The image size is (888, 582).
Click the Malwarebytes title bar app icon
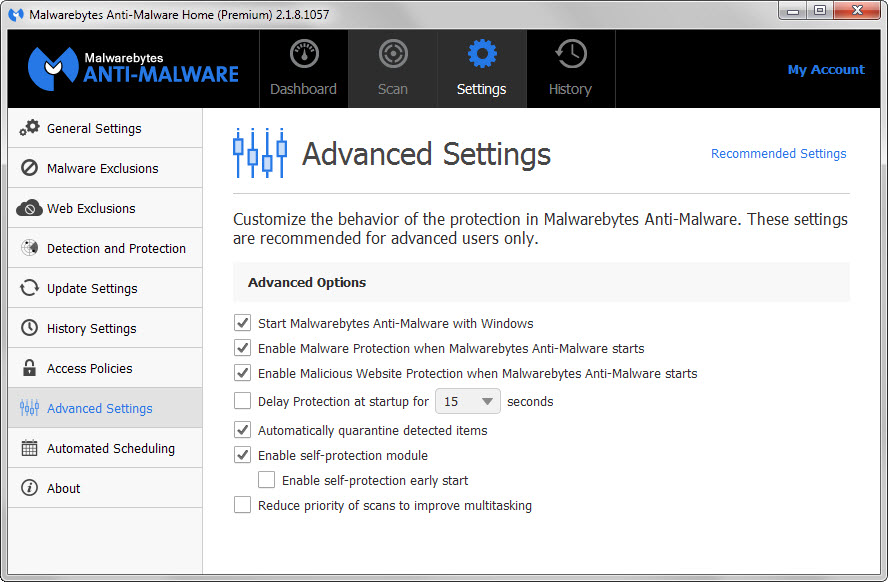point(16,15)
